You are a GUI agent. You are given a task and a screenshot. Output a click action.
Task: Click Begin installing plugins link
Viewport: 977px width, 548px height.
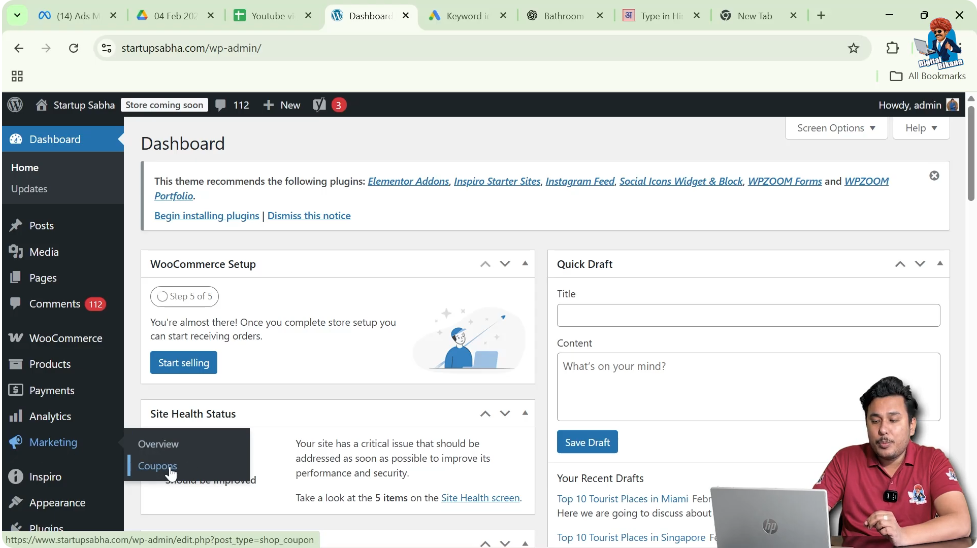click(x=207, y=216)
